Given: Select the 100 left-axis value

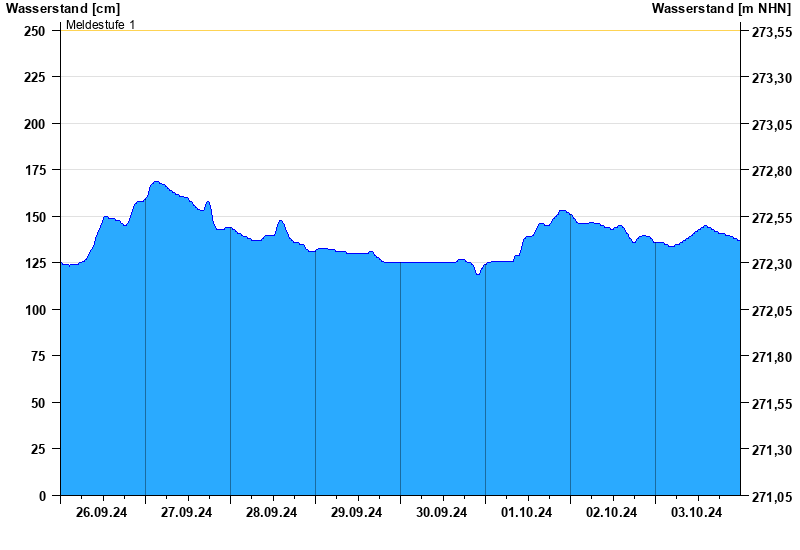Looking at the screenshot, I should (x=35, y=310).
